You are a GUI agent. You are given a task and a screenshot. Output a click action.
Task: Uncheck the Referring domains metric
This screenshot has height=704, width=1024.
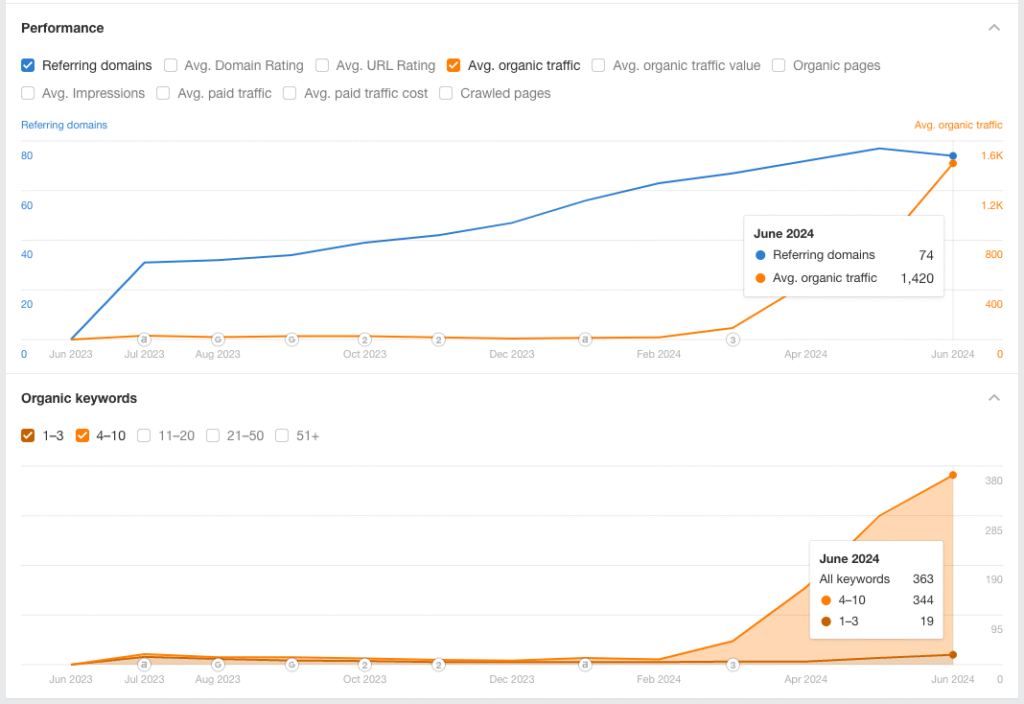(x=27, y=65)
